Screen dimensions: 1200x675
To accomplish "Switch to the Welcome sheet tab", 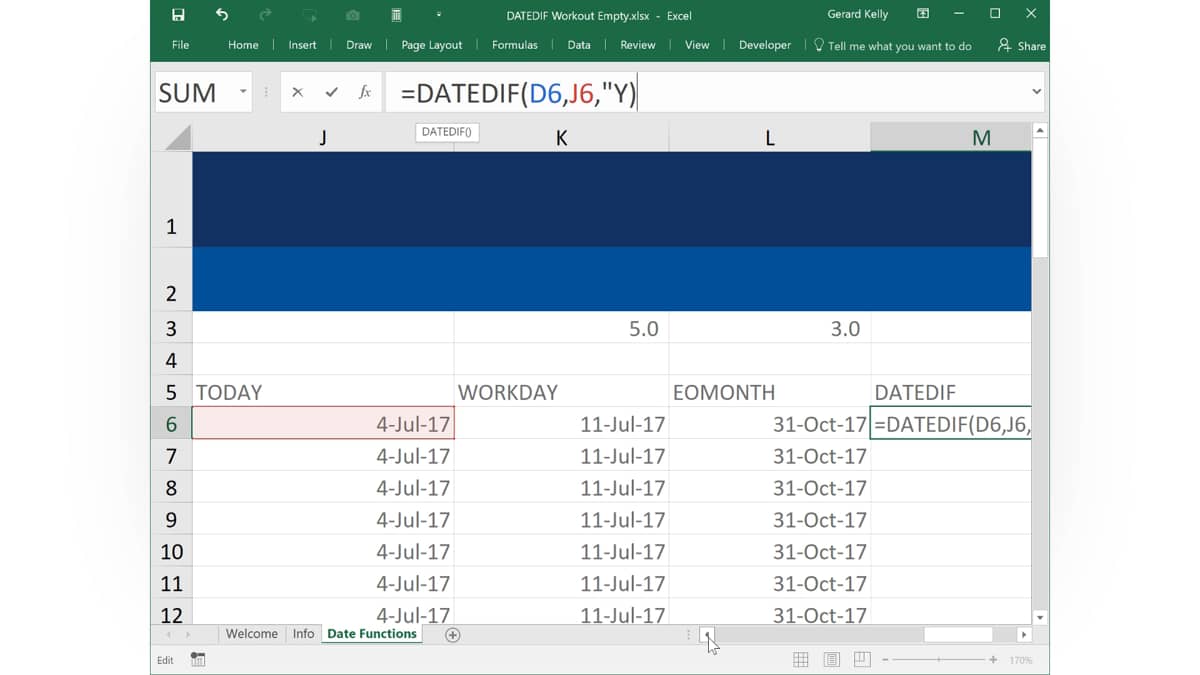I will (x=251, y=634).
